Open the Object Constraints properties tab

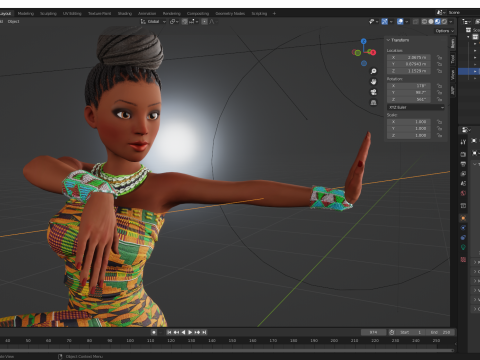coord(463,237)
